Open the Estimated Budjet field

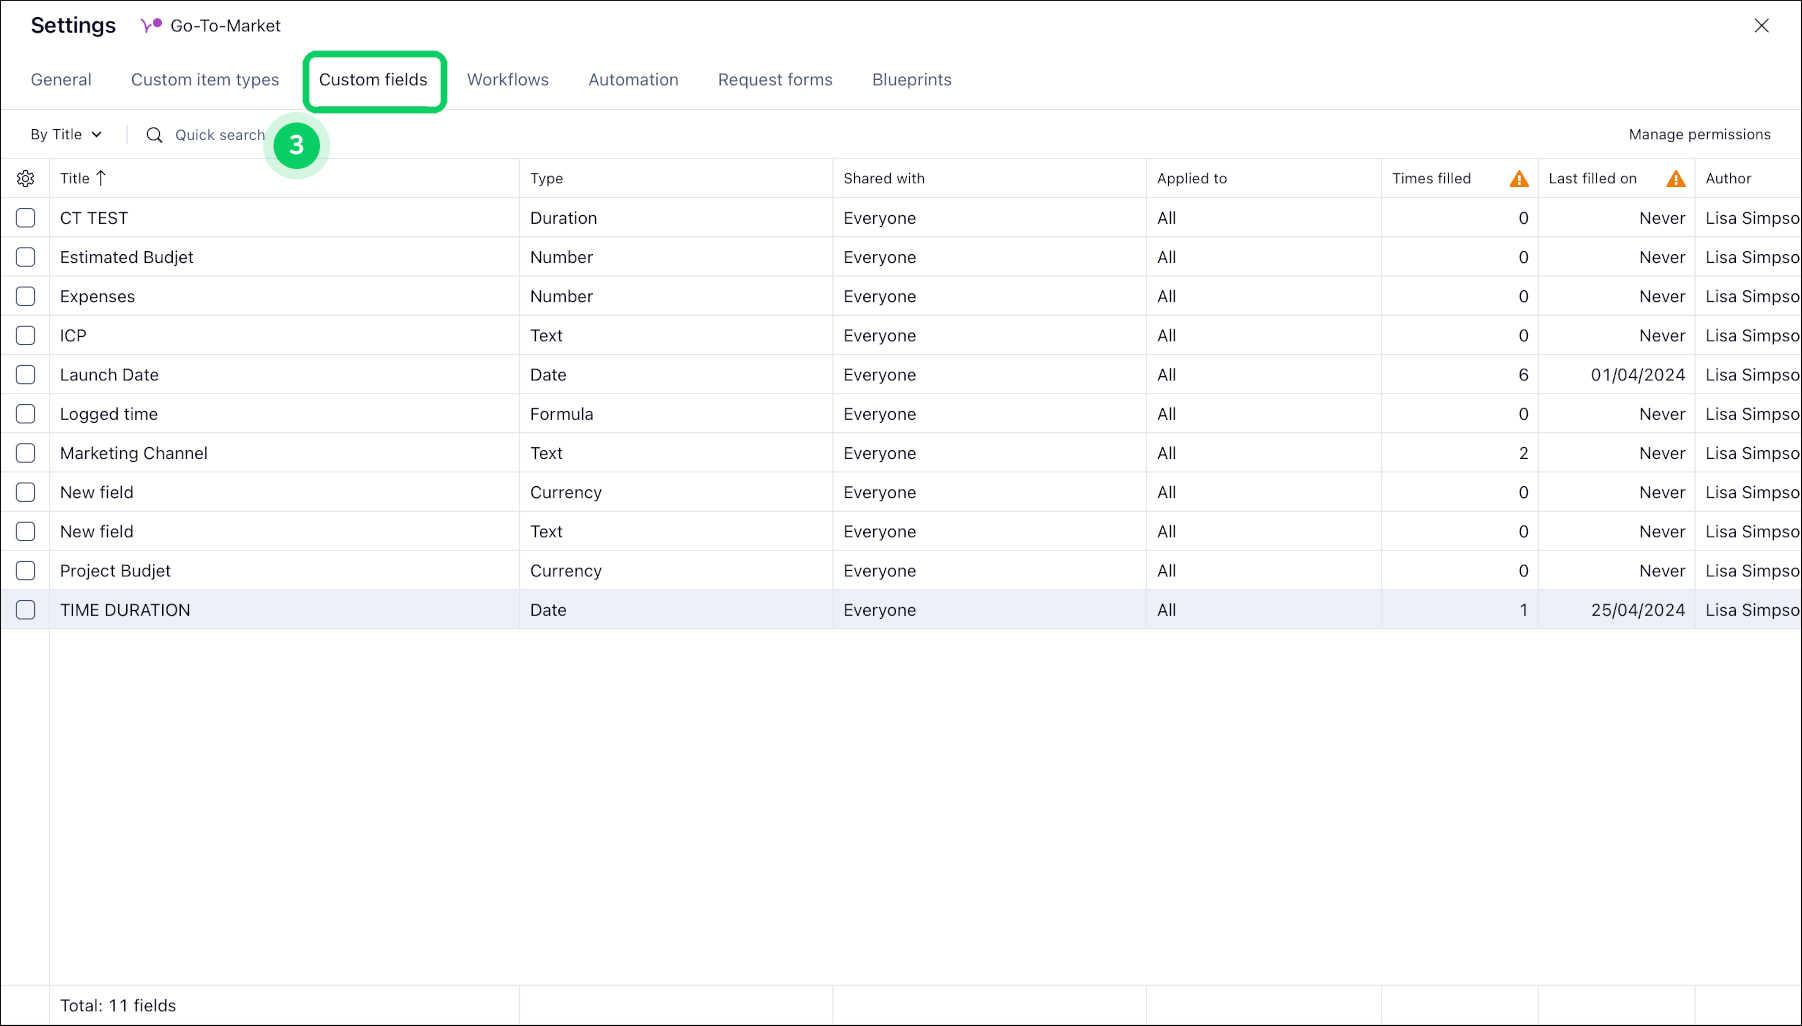(x=127, y=257)
